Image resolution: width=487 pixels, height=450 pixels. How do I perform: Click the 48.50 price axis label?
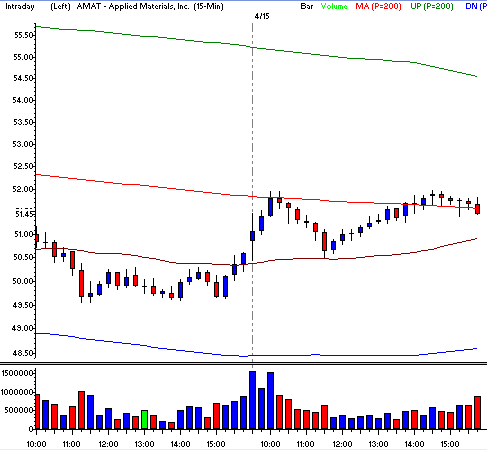click(23, 353)
